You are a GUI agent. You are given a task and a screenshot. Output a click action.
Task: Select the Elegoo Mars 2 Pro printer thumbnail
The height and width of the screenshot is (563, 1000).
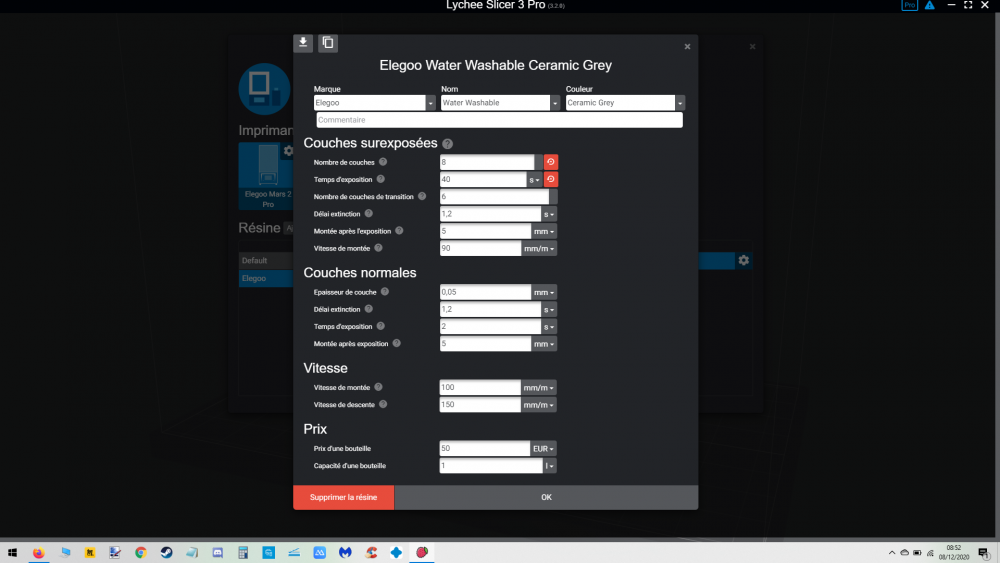[268, 176]
